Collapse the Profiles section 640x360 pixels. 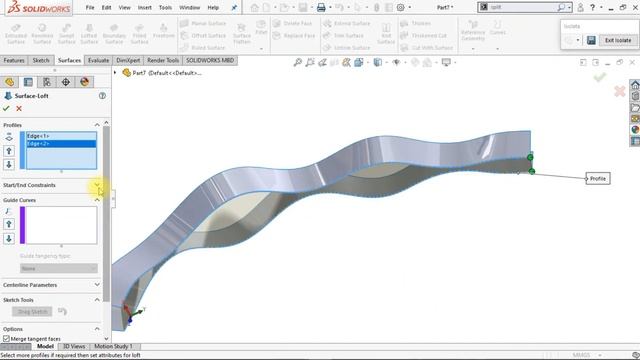coord(97,125)
